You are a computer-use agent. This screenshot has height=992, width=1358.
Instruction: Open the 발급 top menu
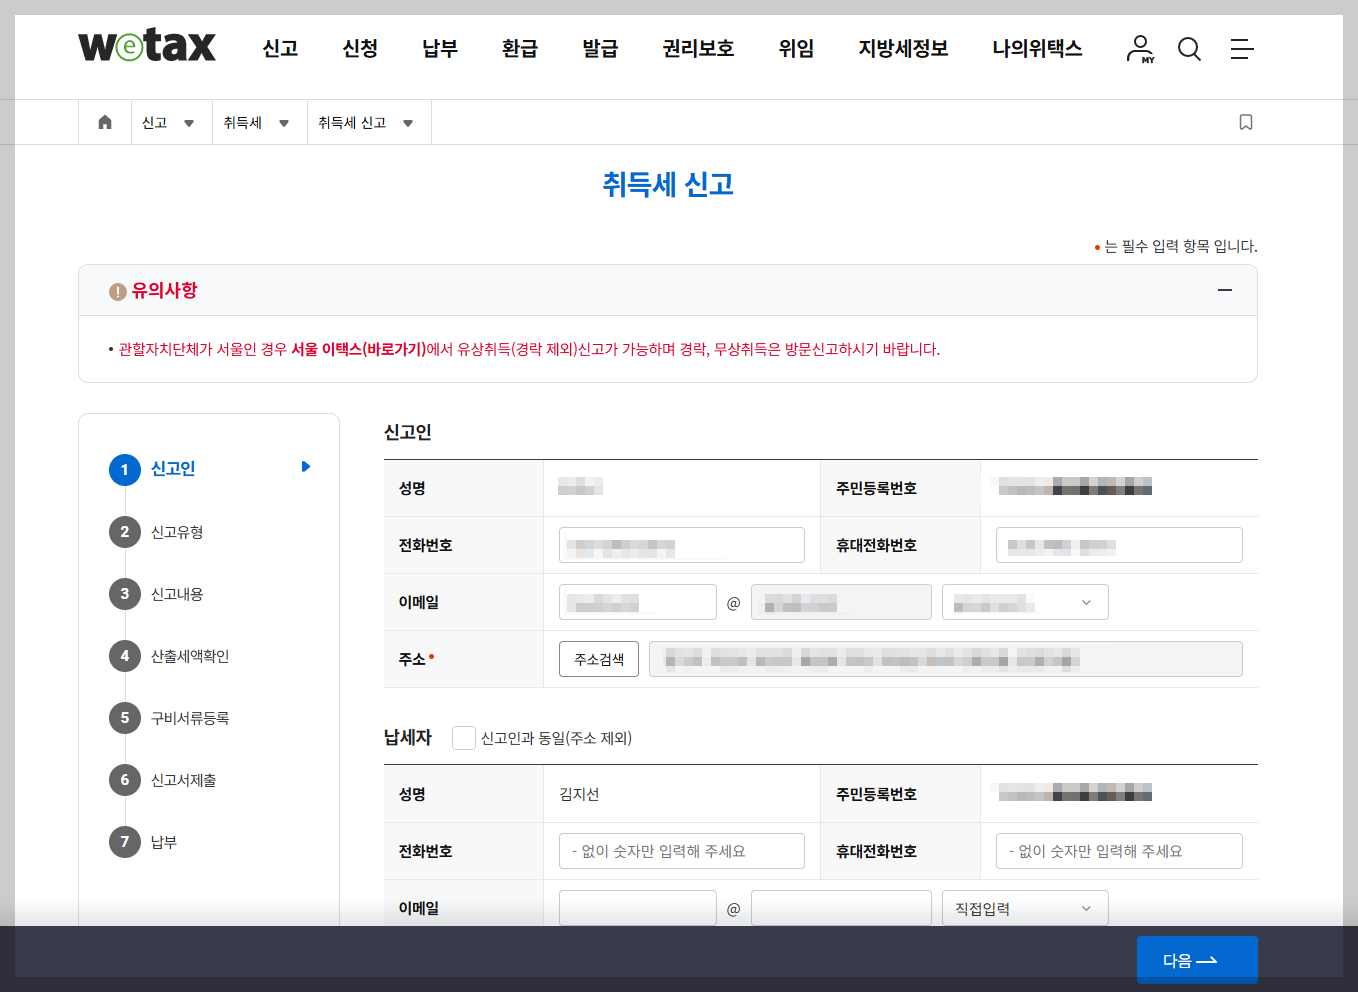click(600, 48)
